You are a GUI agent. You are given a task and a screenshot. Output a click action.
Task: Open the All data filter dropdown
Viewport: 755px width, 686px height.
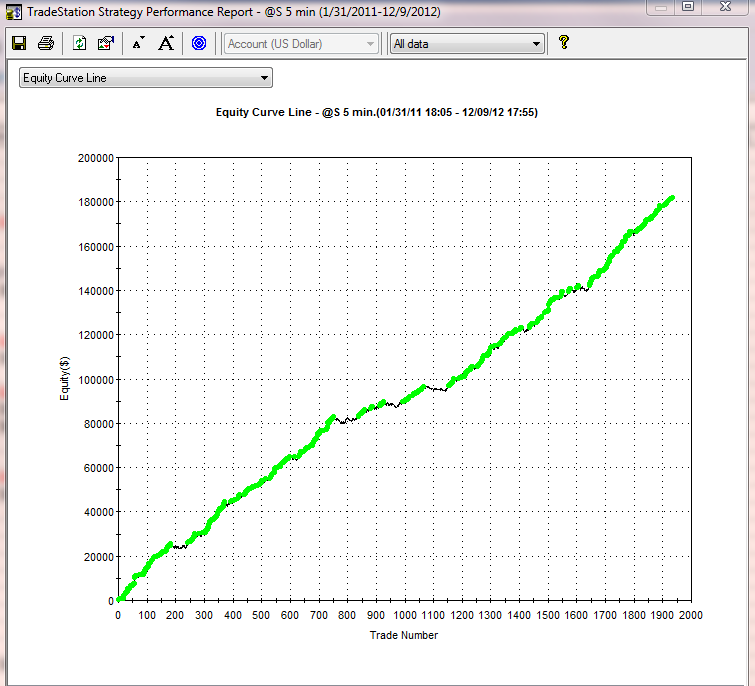pyautogui.click(x=536, y=44)
